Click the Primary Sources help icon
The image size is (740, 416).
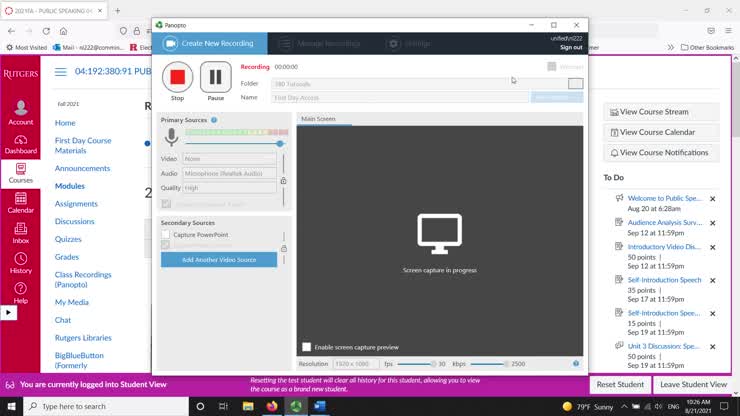tap(214, 120)
